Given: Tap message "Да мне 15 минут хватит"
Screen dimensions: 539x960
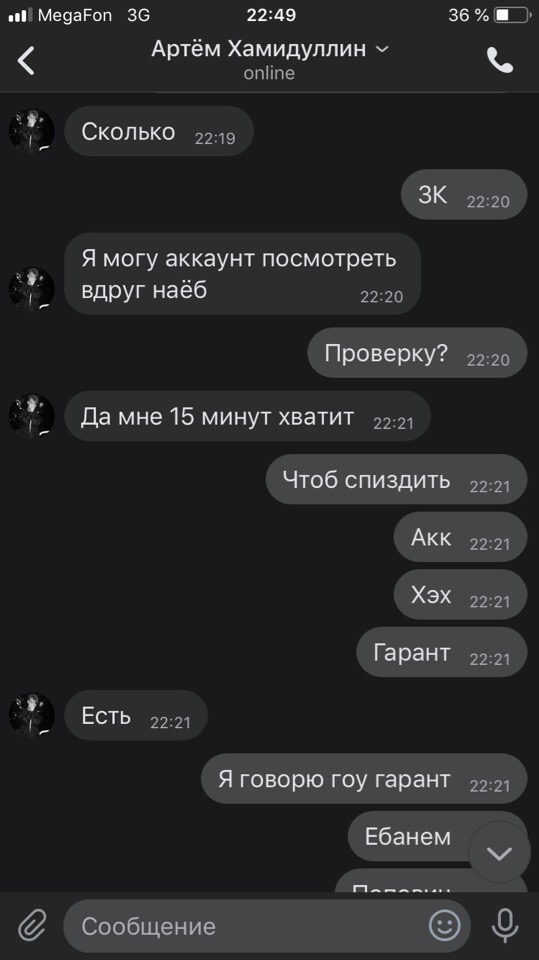Looking at the screenshot, I should 247,416.
